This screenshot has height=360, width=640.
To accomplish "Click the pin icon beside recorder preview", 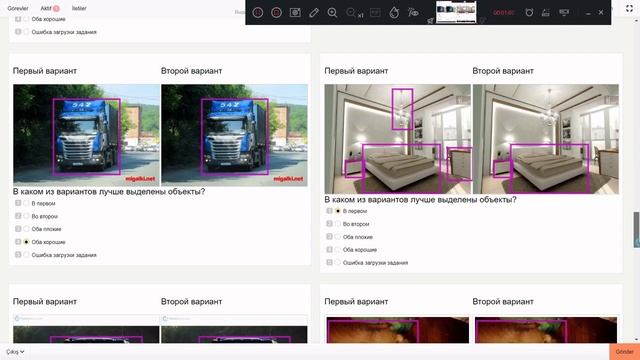I will click(430, 20).
